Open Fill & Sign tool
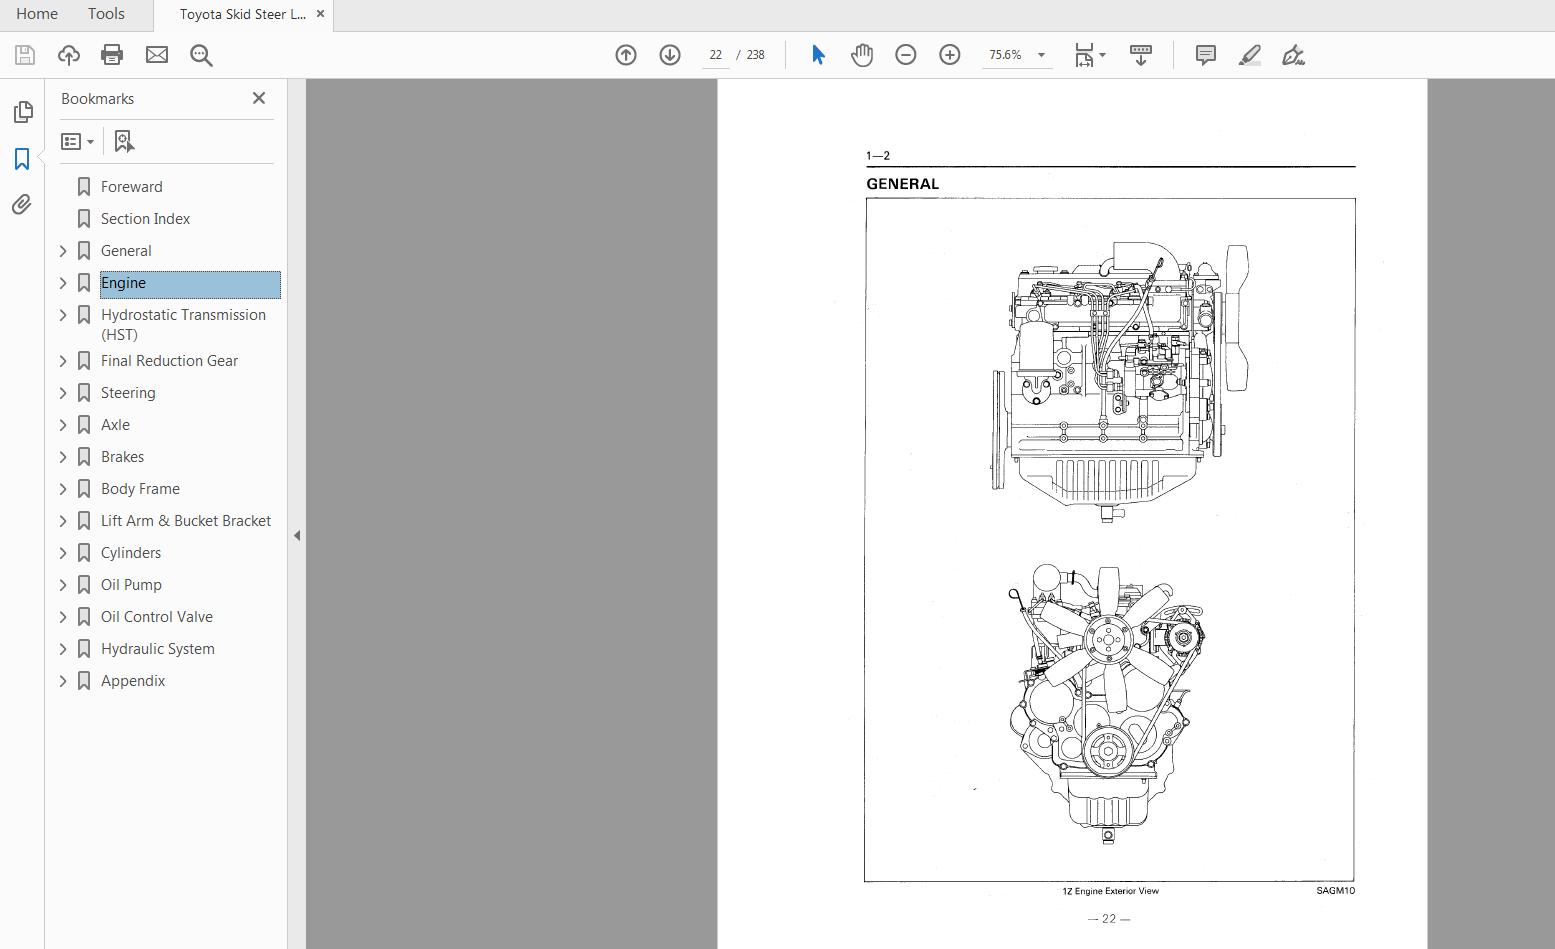Viewport: 1555px width, 949px height. [1292, 55]
